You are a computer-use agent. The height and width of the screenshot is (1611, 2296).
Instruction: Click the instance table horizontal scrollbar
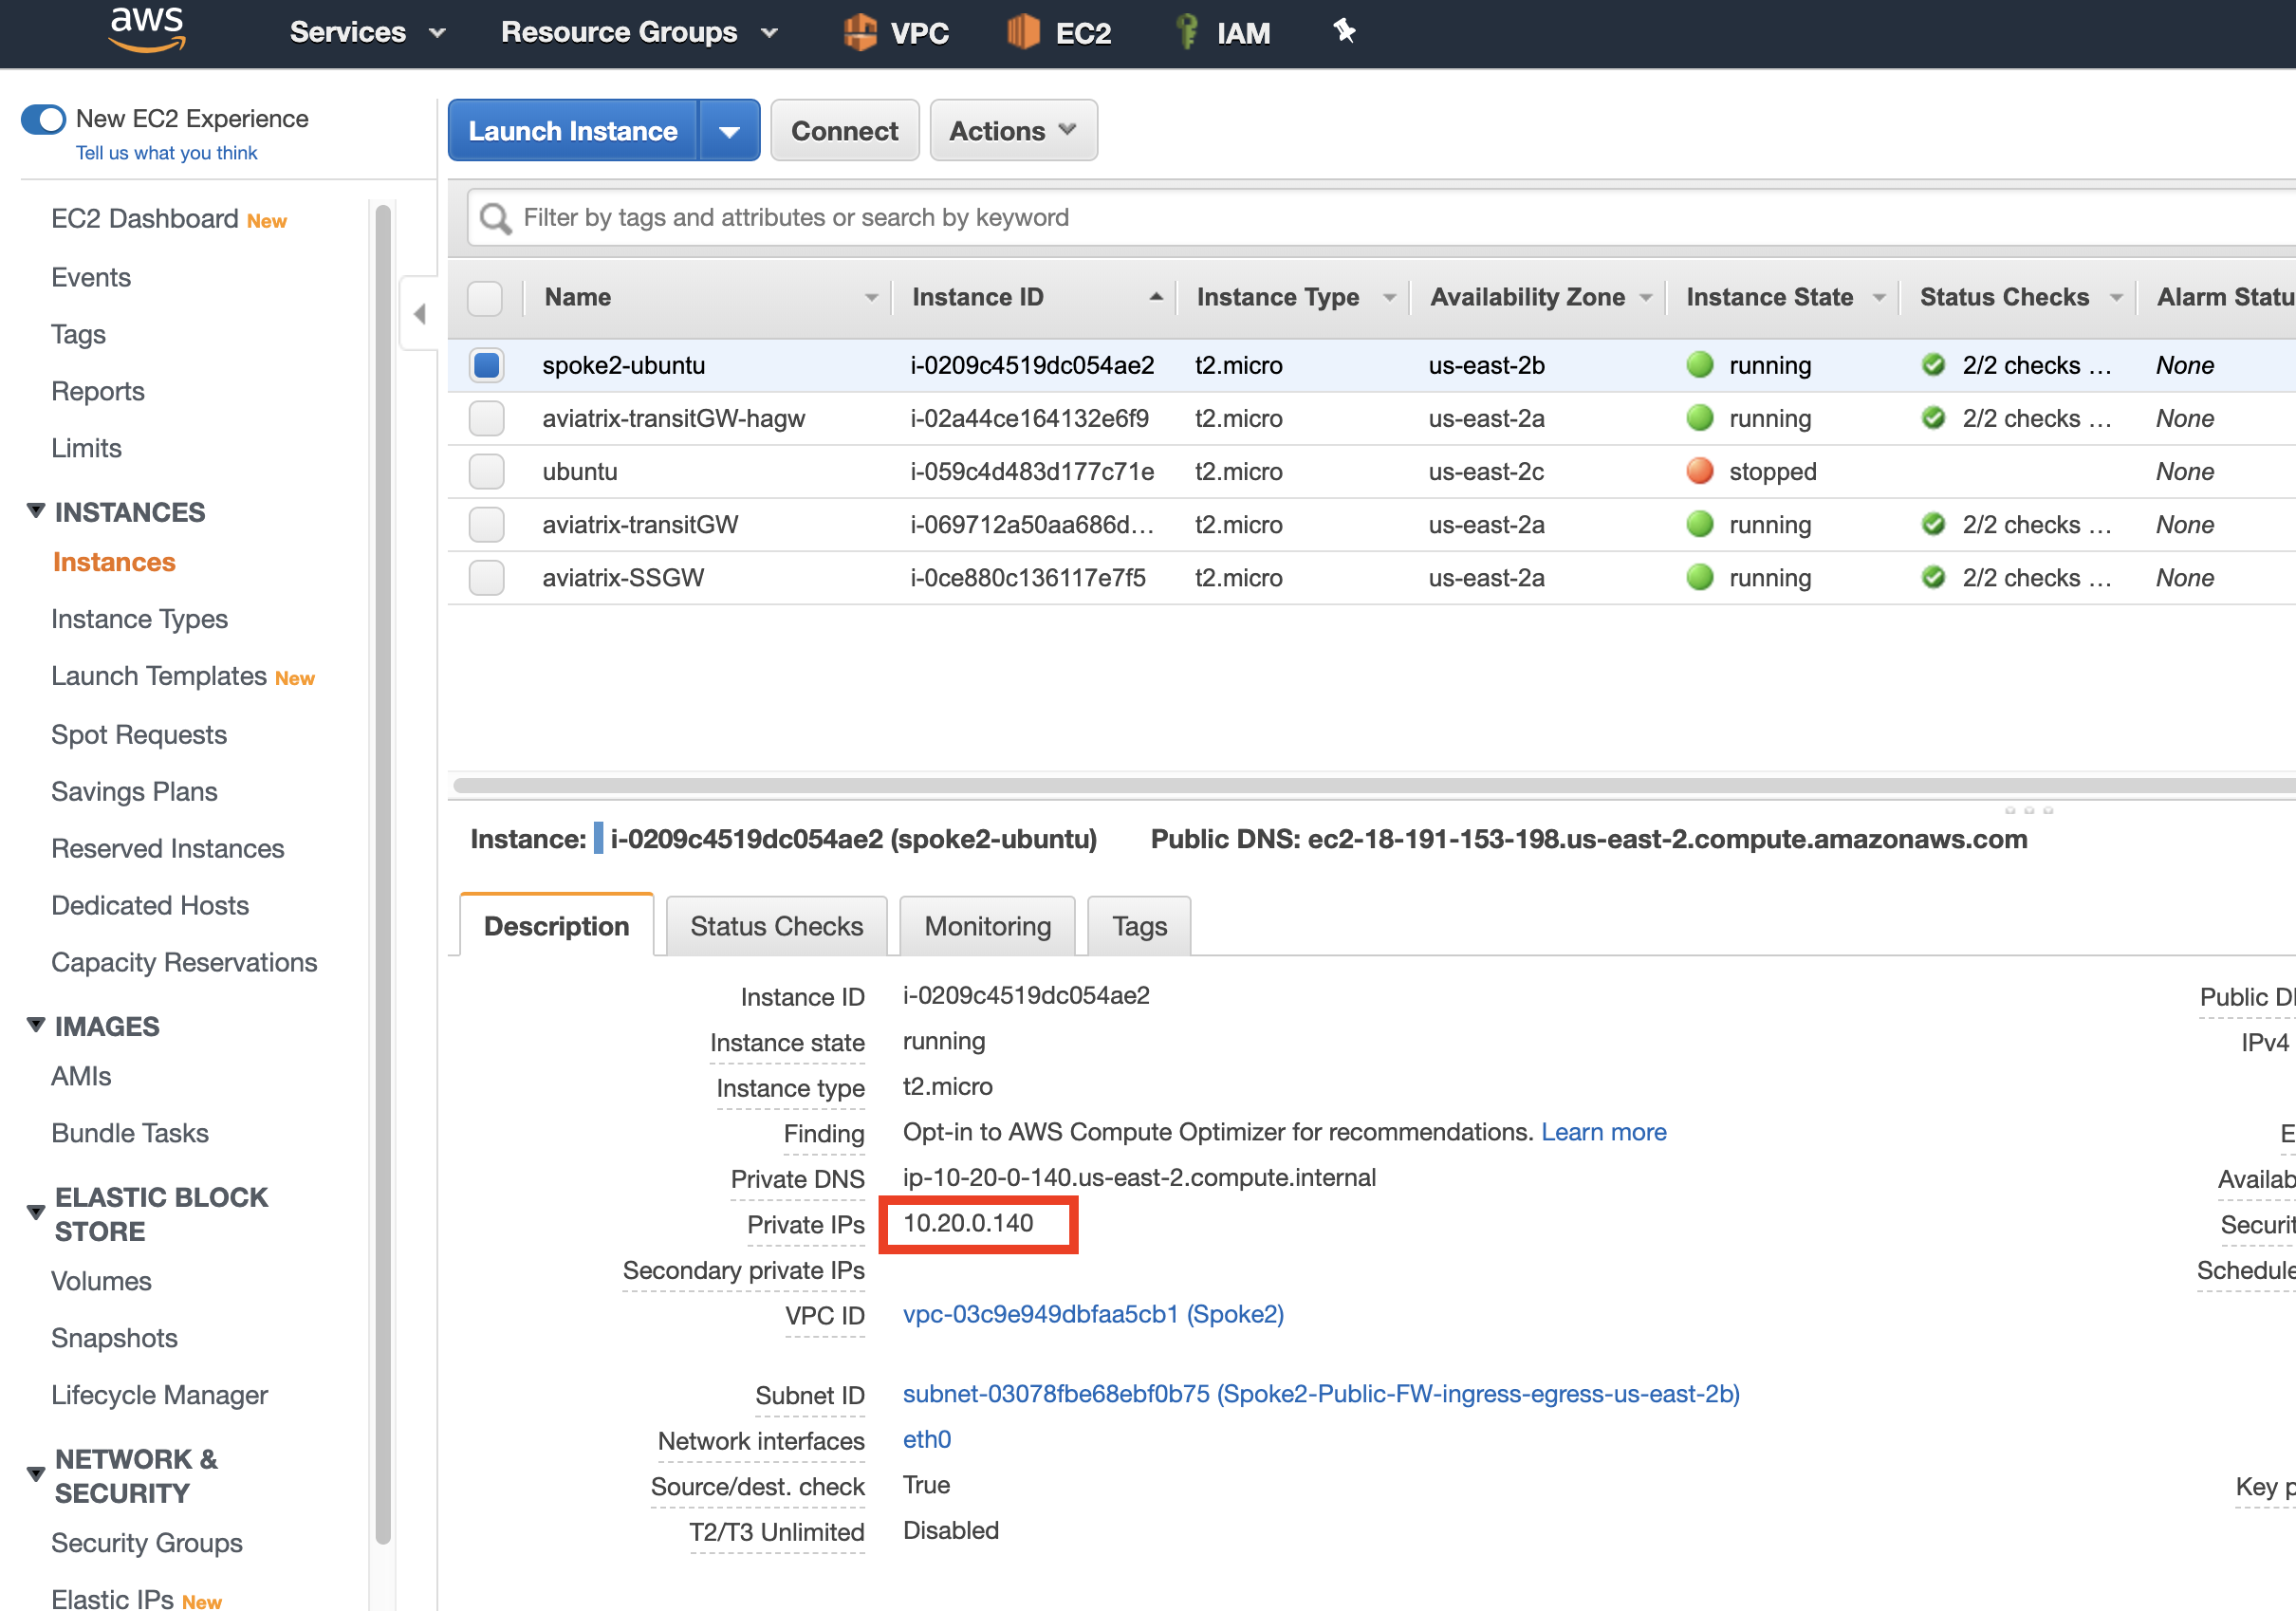coord(1374,784)
